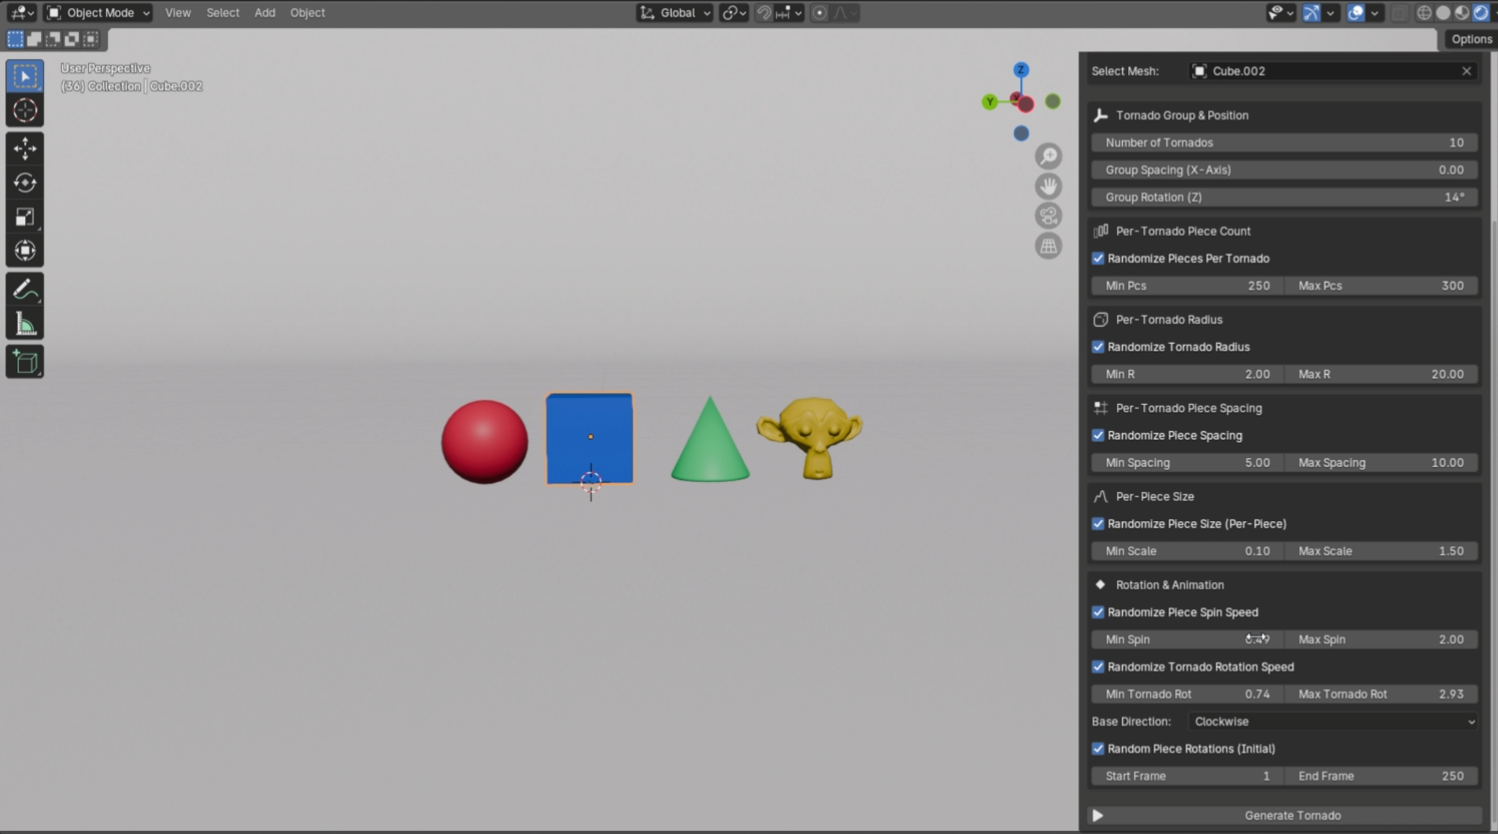Click the blue Z axis gizmo handle
1498x834 pixels.
click(x=1021, y=70)
